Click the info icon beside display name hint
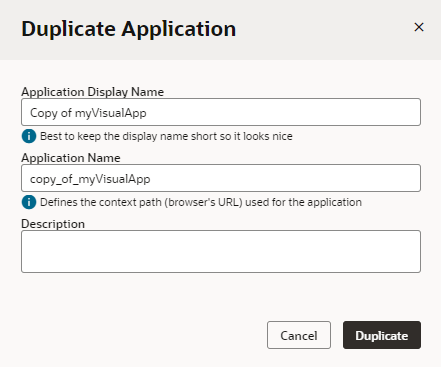The image size is (441, 367). pyautogui.click(x=29, y=136)
